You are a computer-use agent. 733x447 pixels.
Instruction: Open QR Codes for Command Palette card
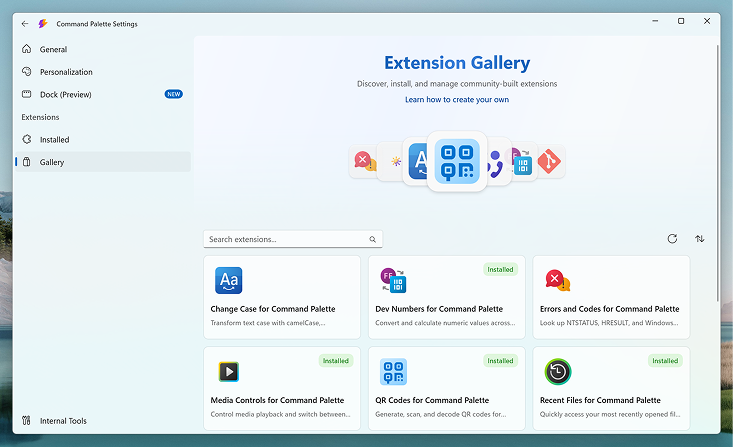click(446, 388)
